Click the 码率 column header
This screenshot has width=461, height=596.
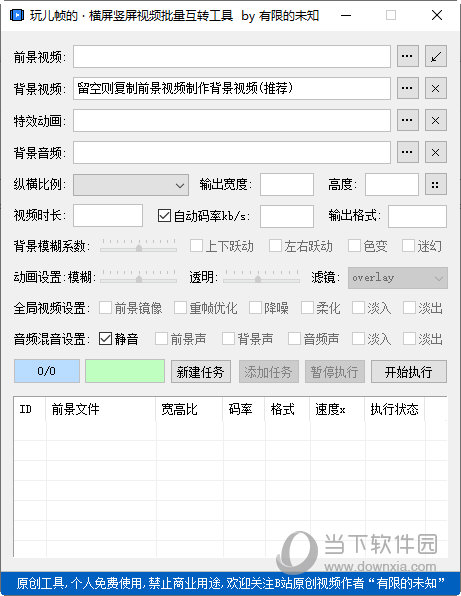tap(244, 409)
